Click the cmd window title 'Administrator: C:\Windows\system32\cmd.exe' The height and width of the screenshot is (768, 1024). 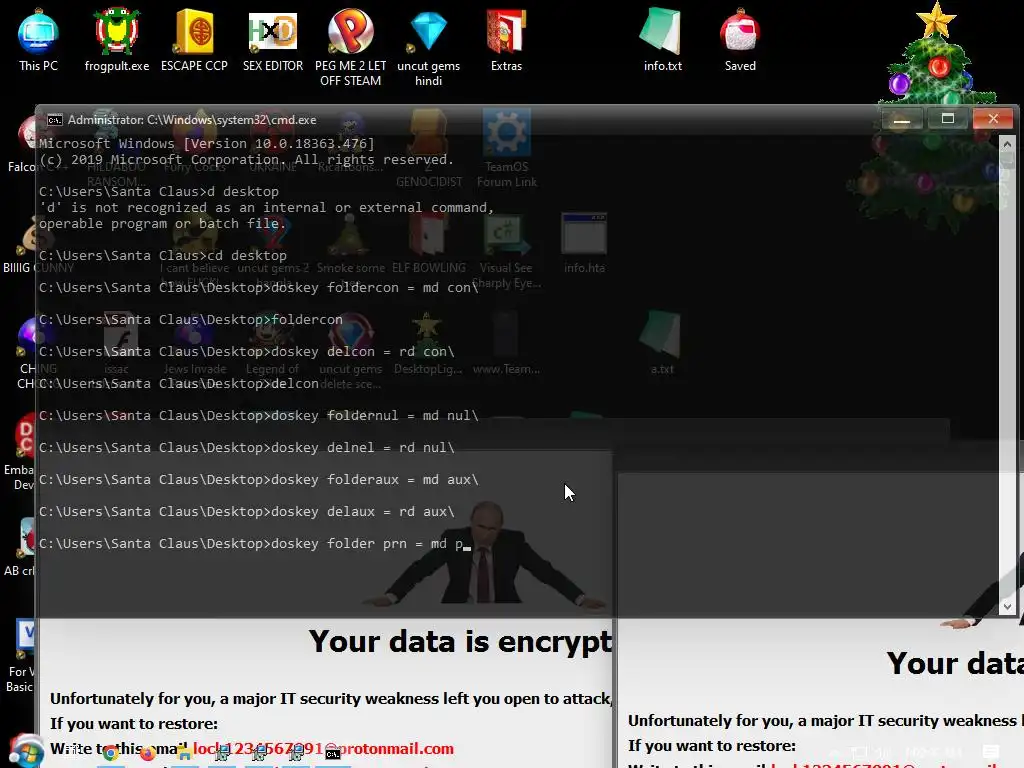192,120
